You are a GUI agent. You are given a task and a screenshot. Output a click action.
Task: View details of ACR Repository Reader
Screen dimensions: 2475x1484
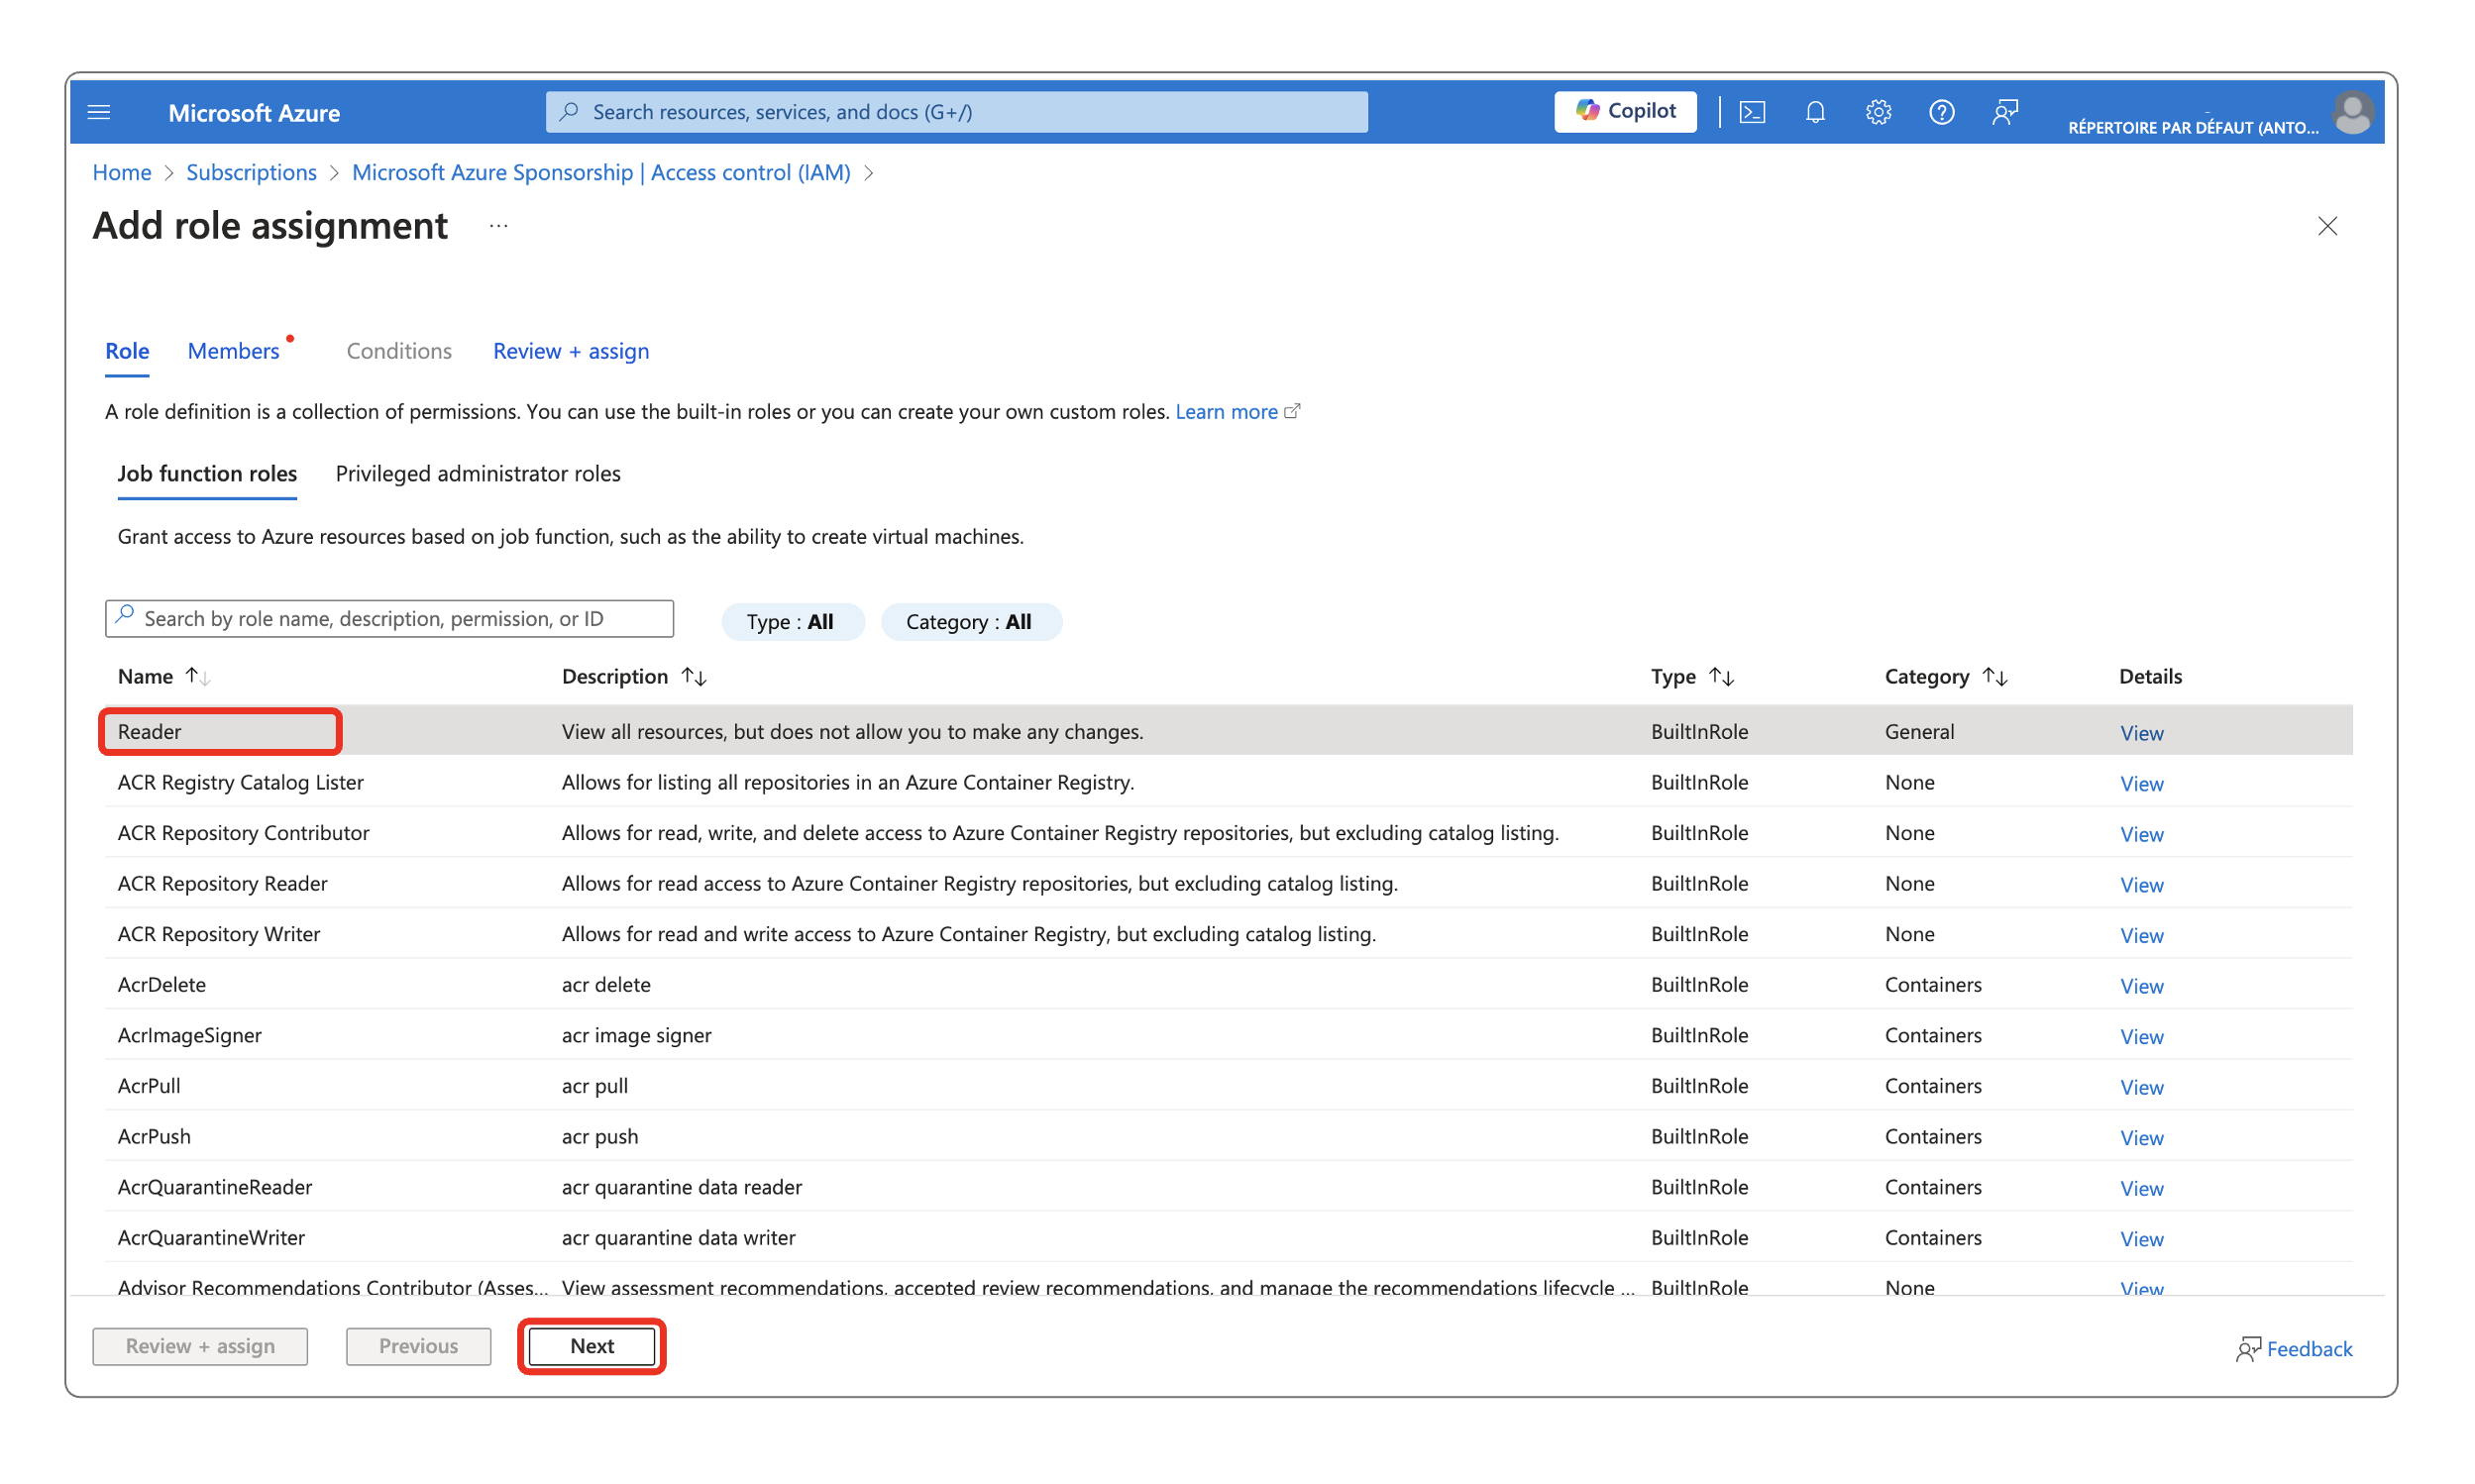coord(2140,884)
